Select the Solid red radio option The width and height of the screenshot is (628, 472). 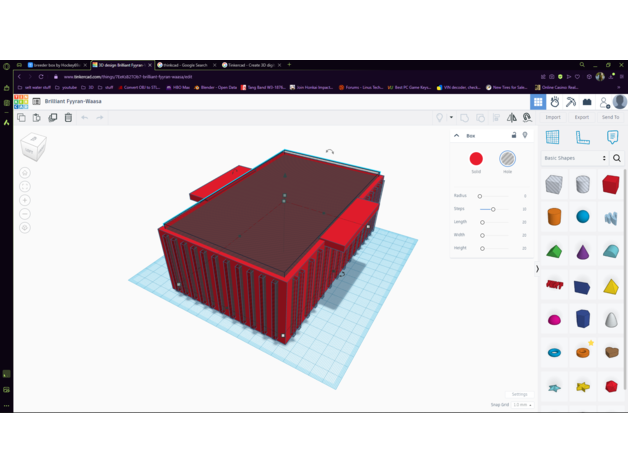476,159
